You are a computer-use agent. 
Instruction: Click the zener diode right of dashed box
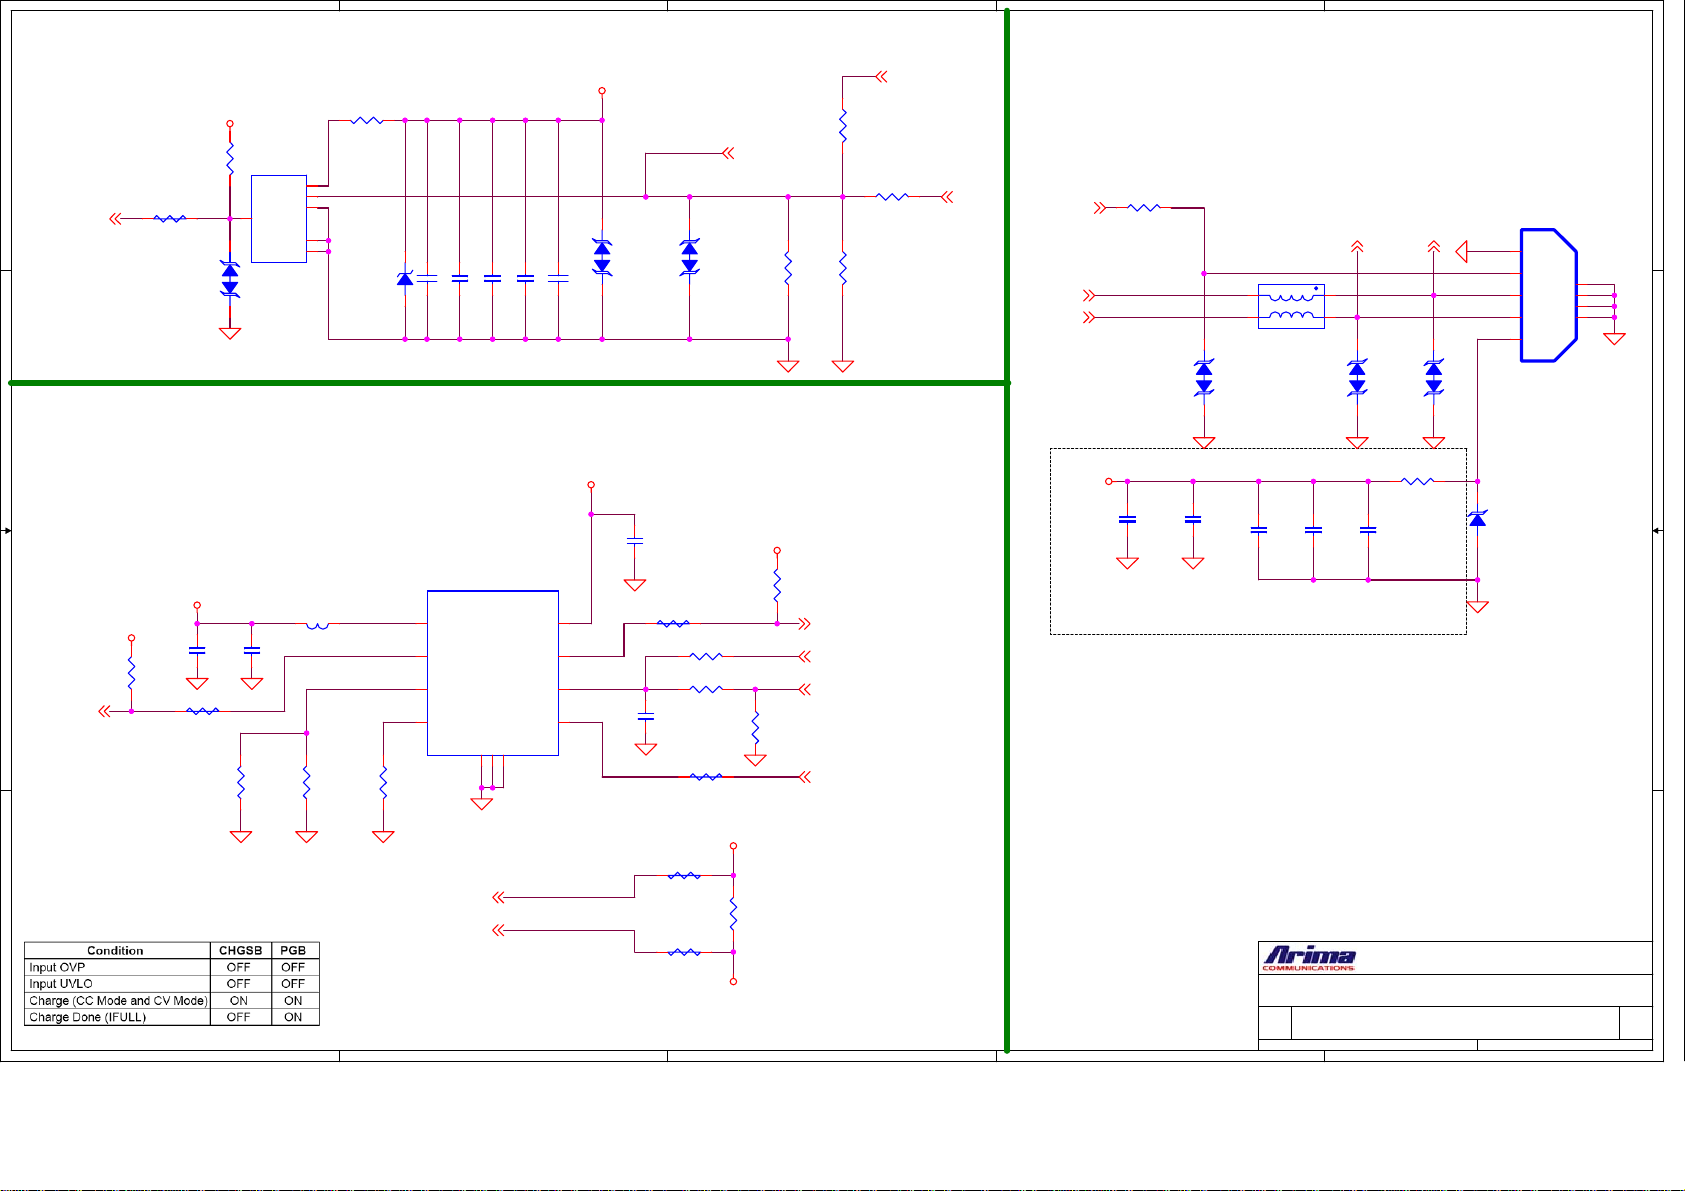[1477, 518]
